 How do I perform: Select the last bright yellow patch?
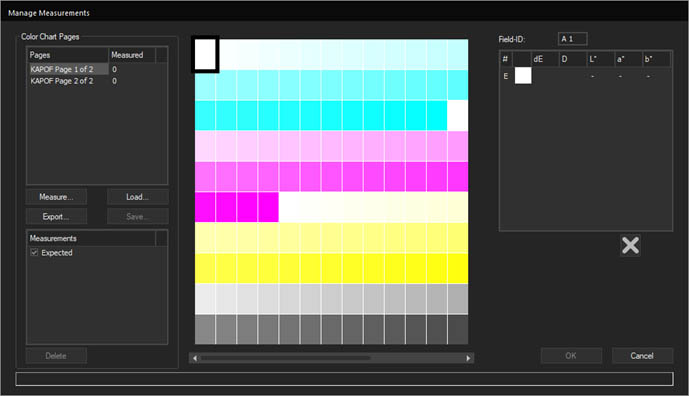pyautogui.click(x=457, y=268)
